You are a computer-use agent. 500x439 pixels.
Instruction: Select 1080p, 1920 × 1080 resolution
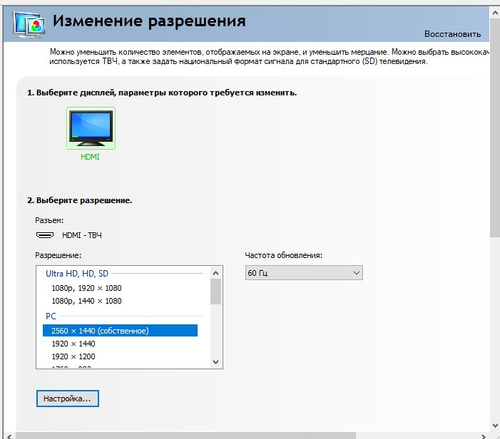click(87, 288)
